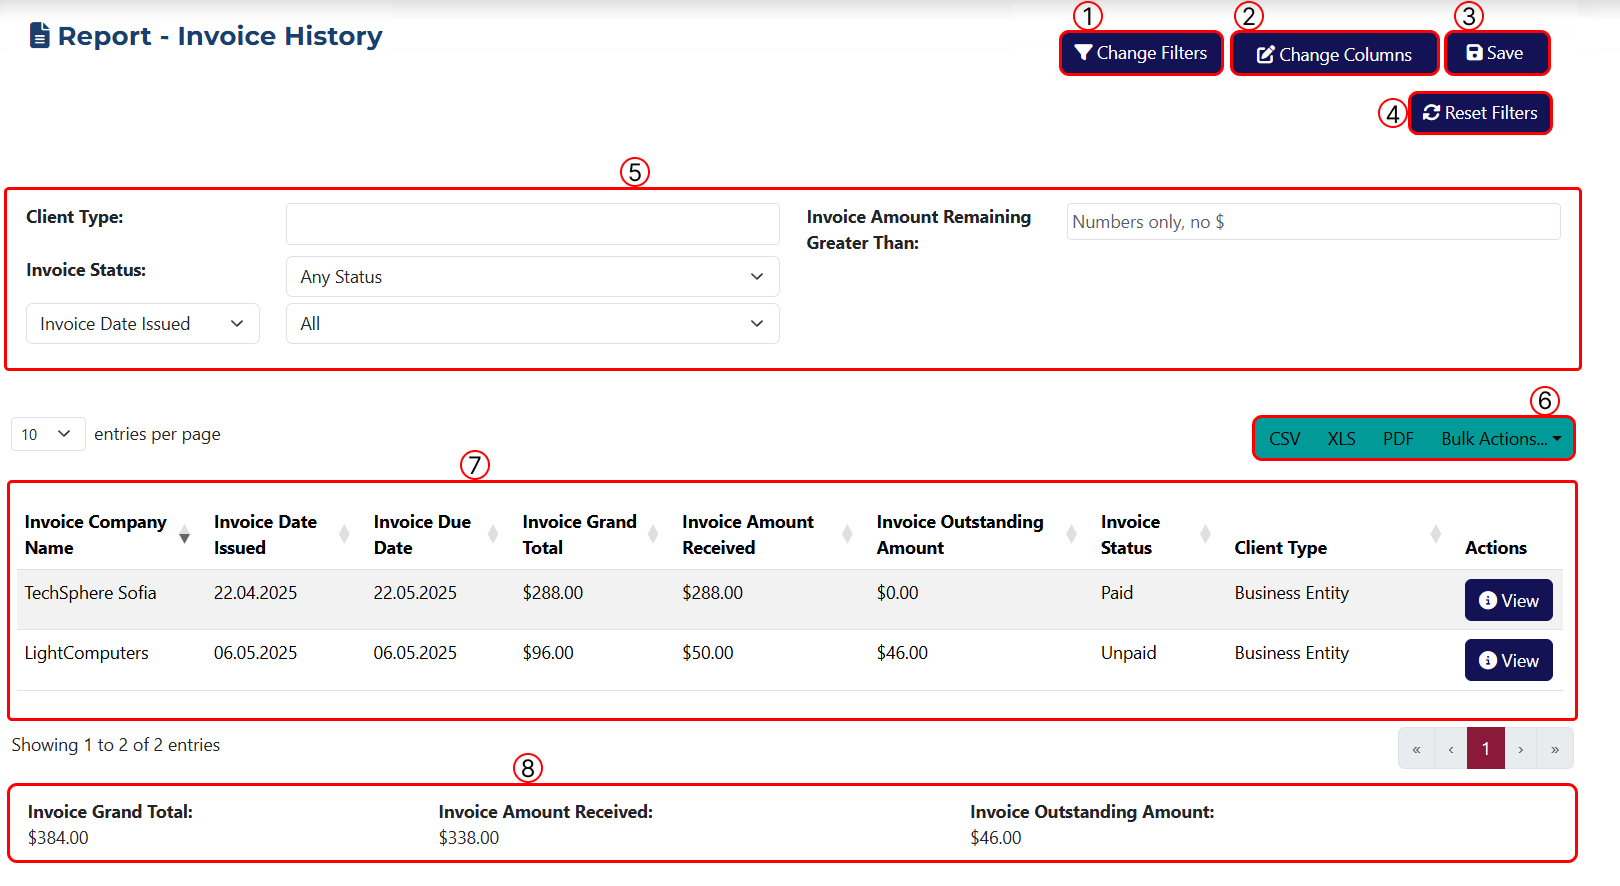Go to previous page with ‹ button
1620x886 pixels.
[1450, 749]
